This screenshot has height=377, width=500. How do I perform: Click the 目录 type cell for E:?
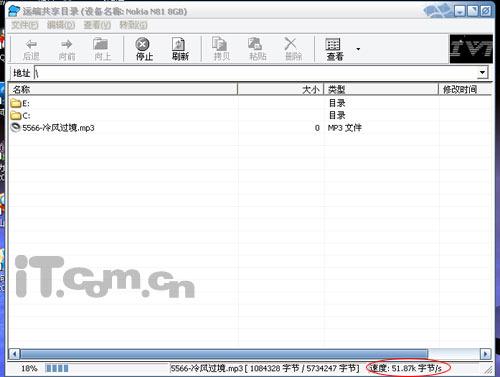(337, 103)
